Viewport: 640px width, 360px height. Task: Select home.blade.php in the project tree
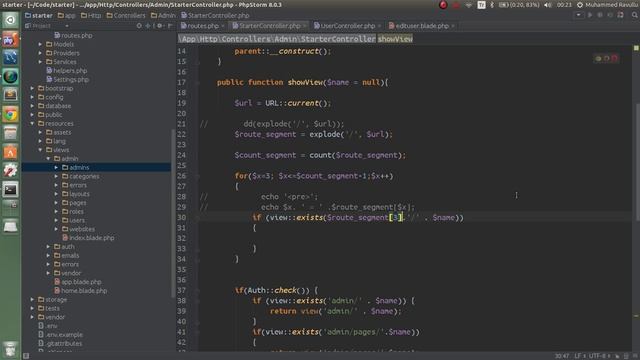pyautogui.click(x=80, y=291)
